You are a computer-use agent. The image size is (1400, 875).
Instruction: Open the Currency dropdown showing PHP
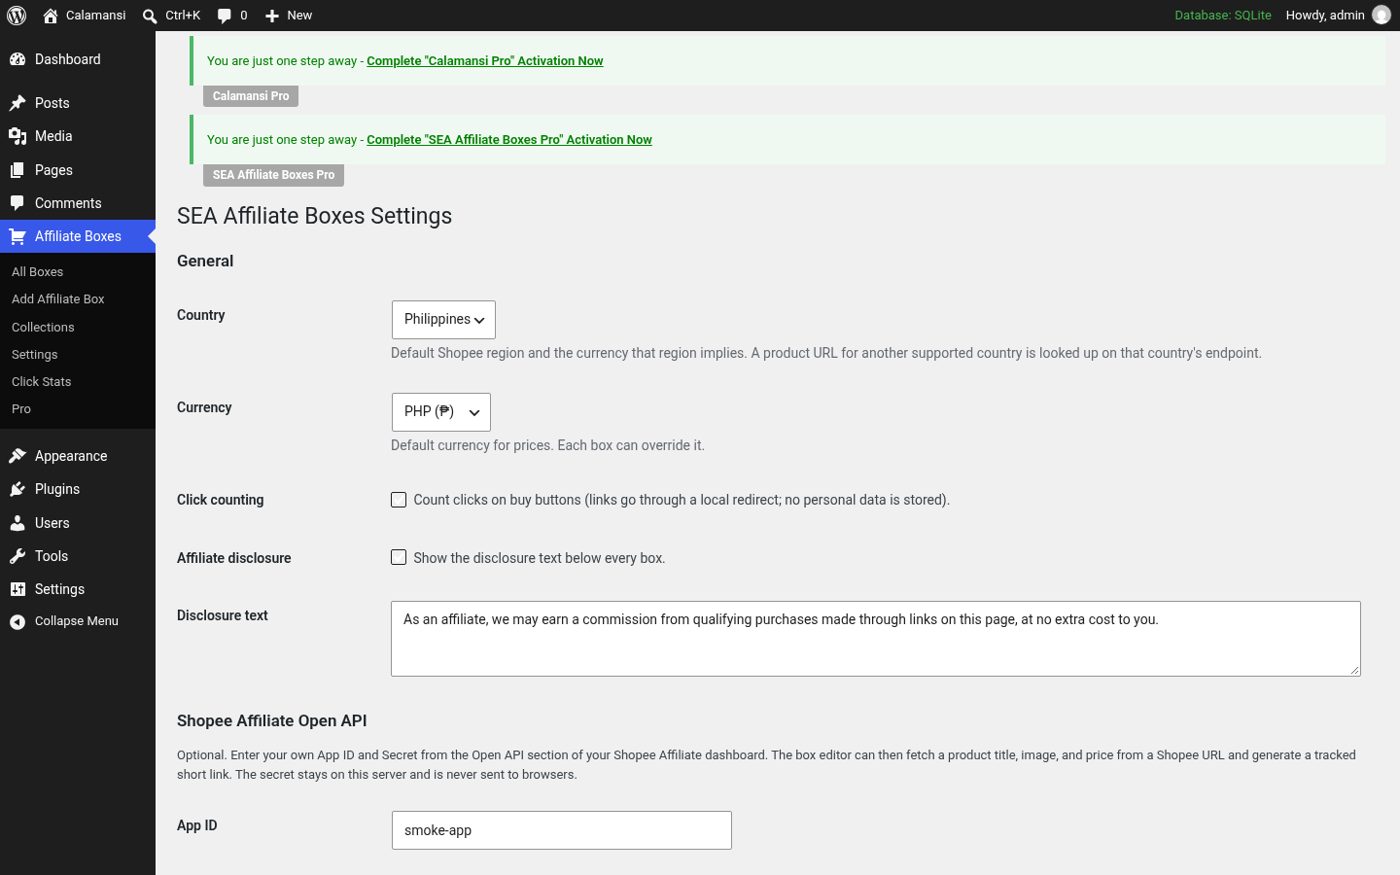click(x=441, y=412)
